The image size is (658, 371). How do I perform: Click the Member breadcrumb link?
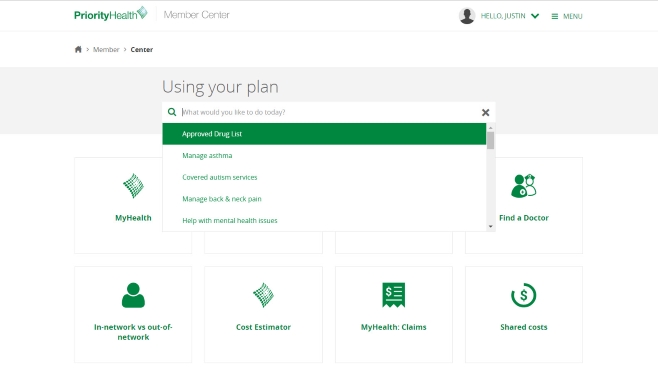point(106,50)
